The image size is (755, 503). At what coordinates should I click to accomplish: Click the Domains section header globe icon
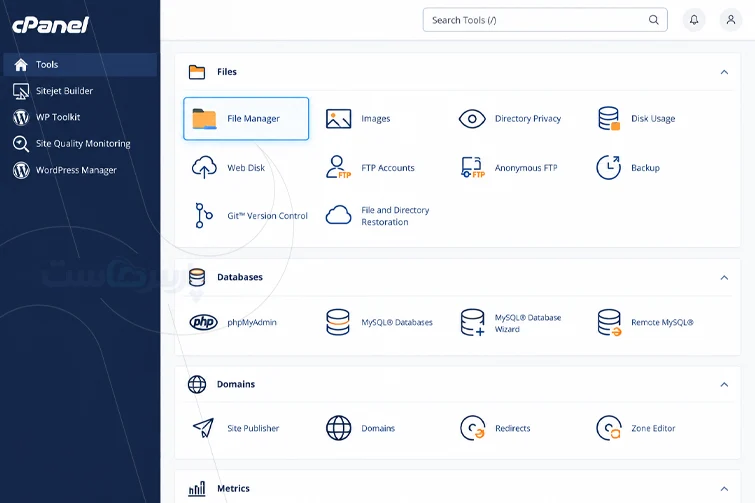tap(197, 384)
